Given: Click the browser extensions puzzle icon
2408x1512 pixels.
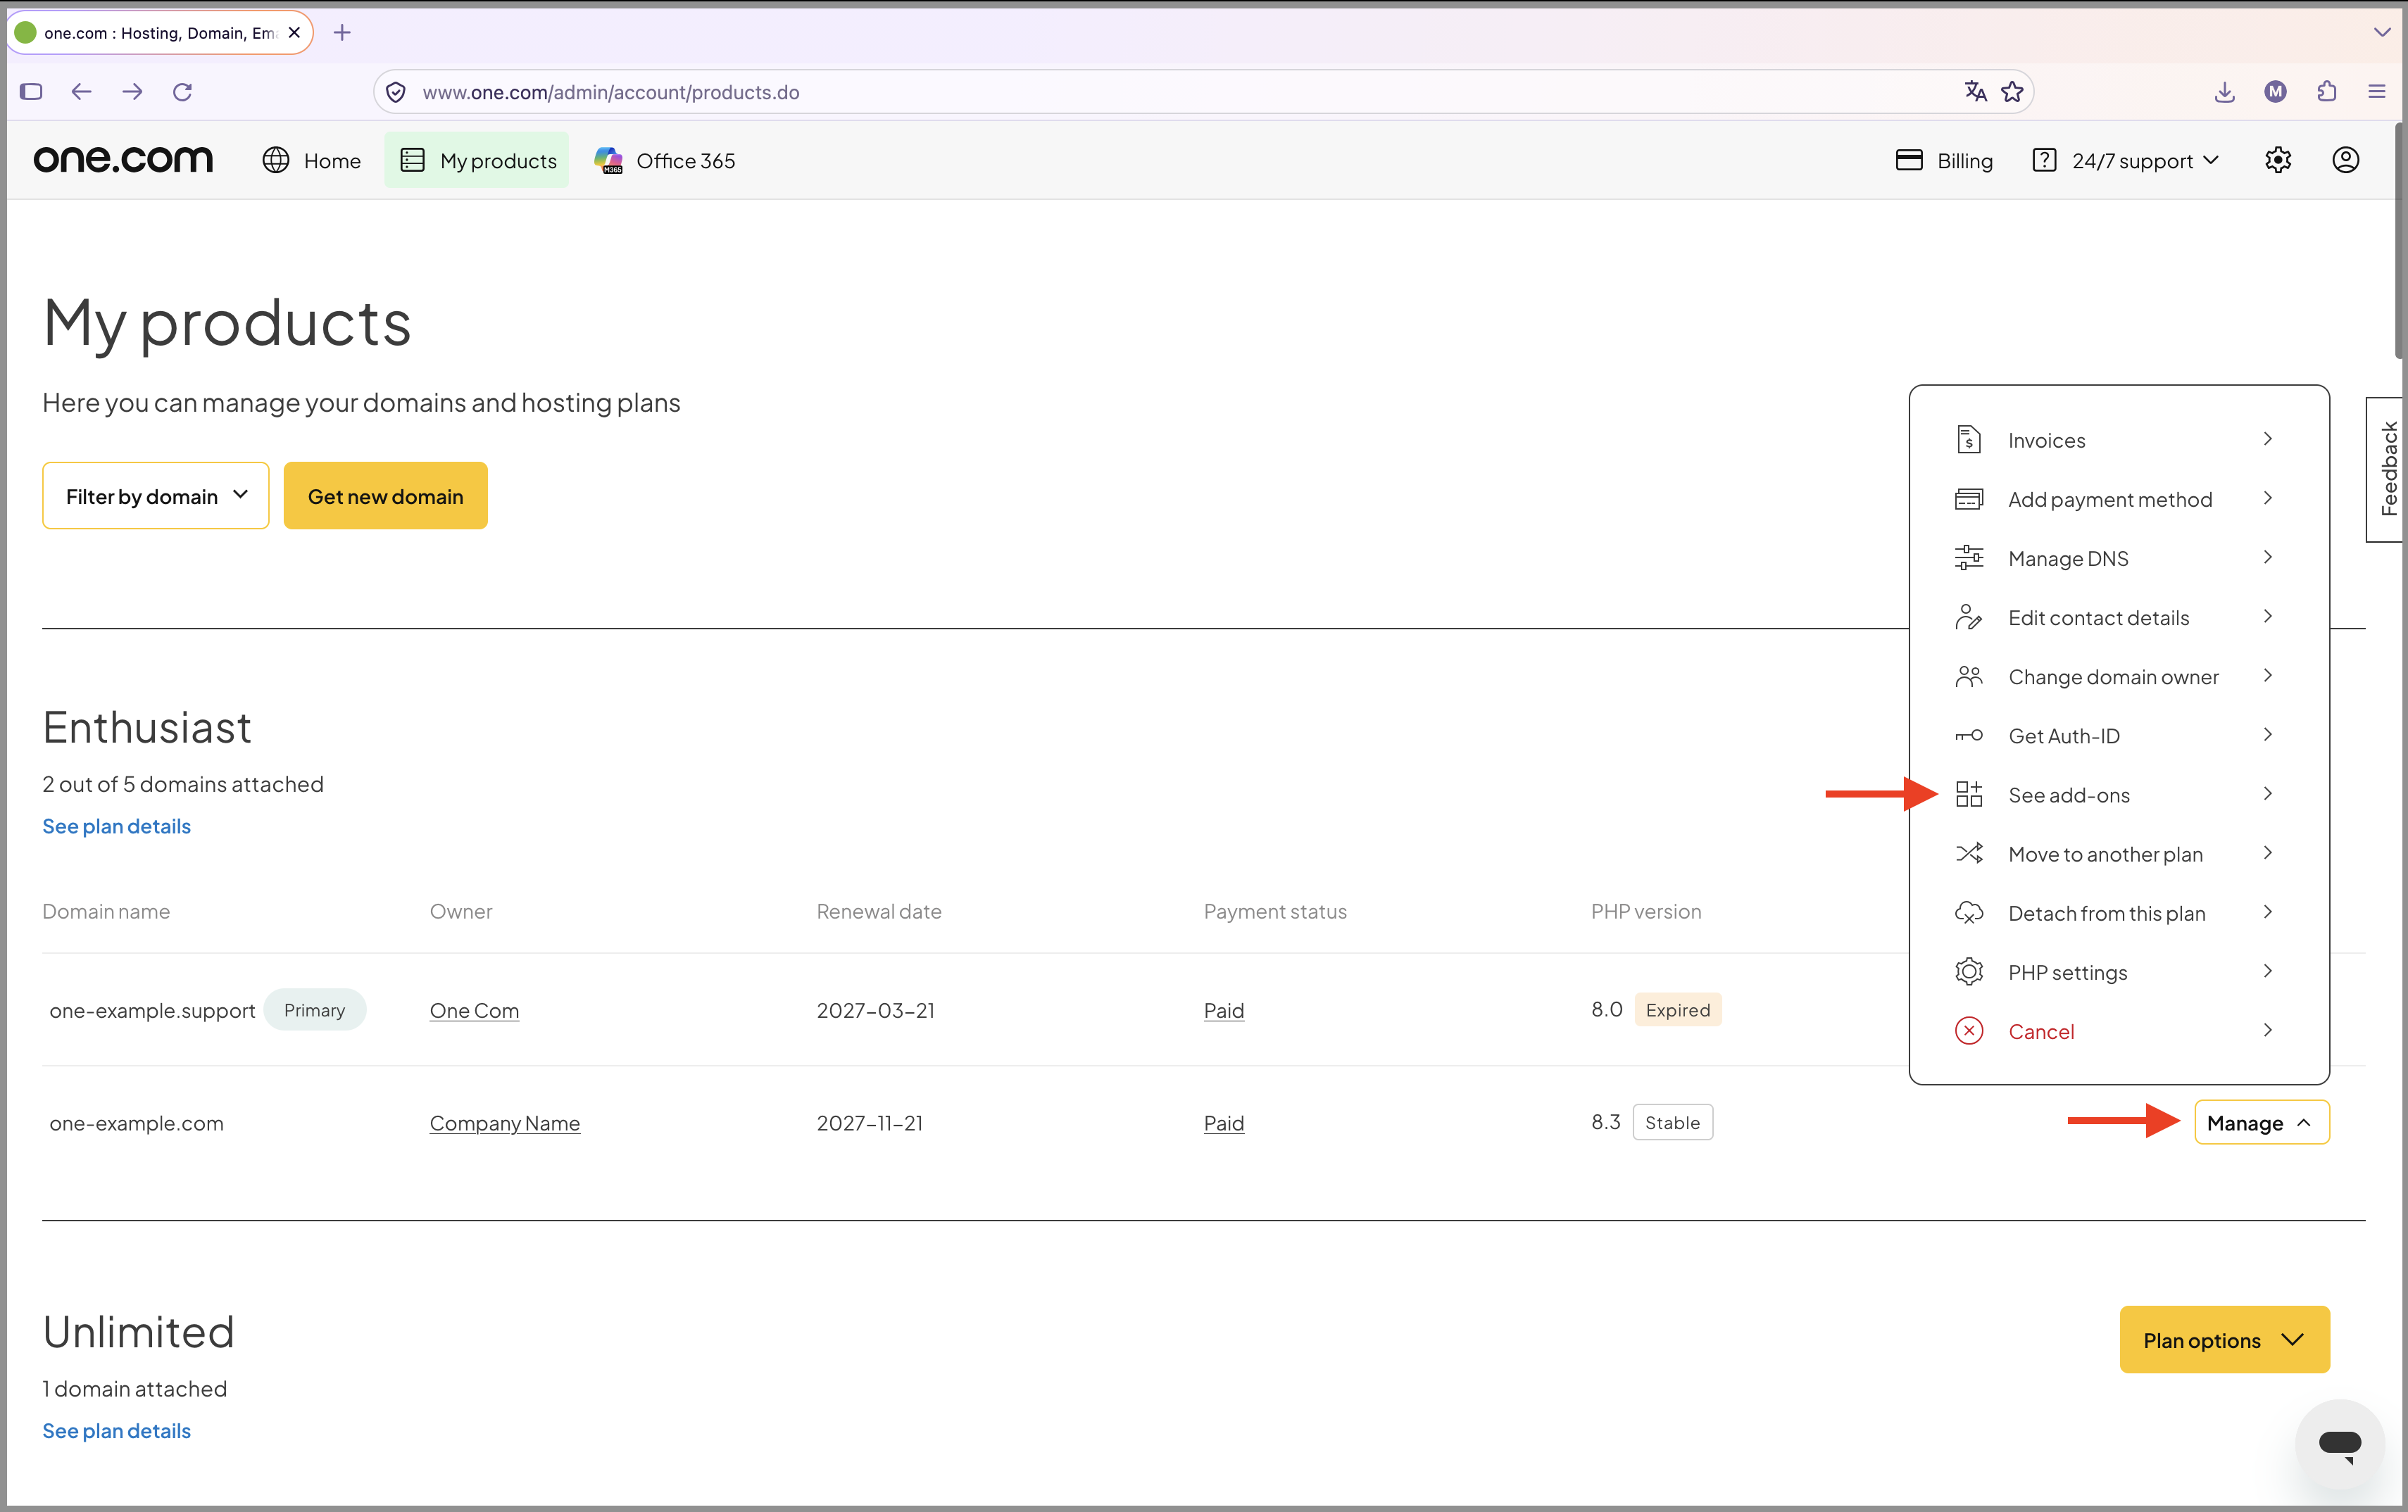Looking at the screenshot, I should coord(2326,92).
